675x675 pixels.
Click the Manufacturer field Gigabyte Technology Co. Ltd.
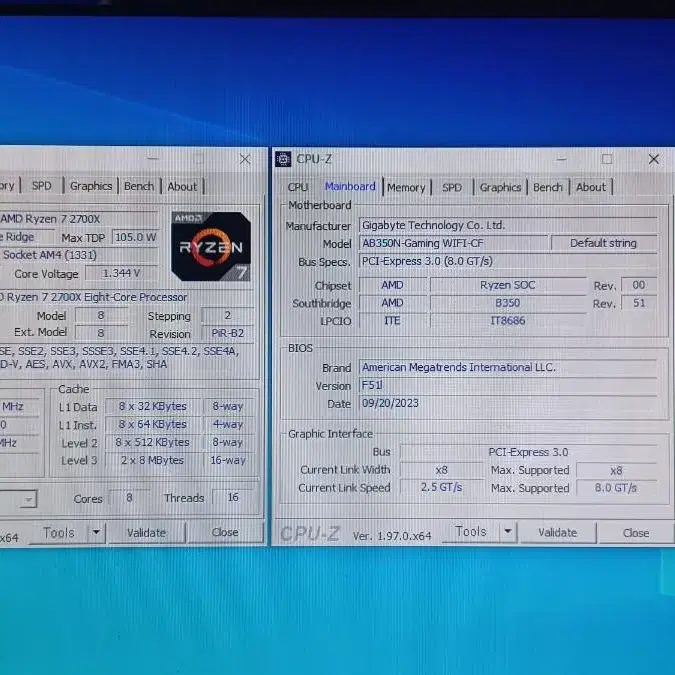pyautogui.click(x=508, y=225)
